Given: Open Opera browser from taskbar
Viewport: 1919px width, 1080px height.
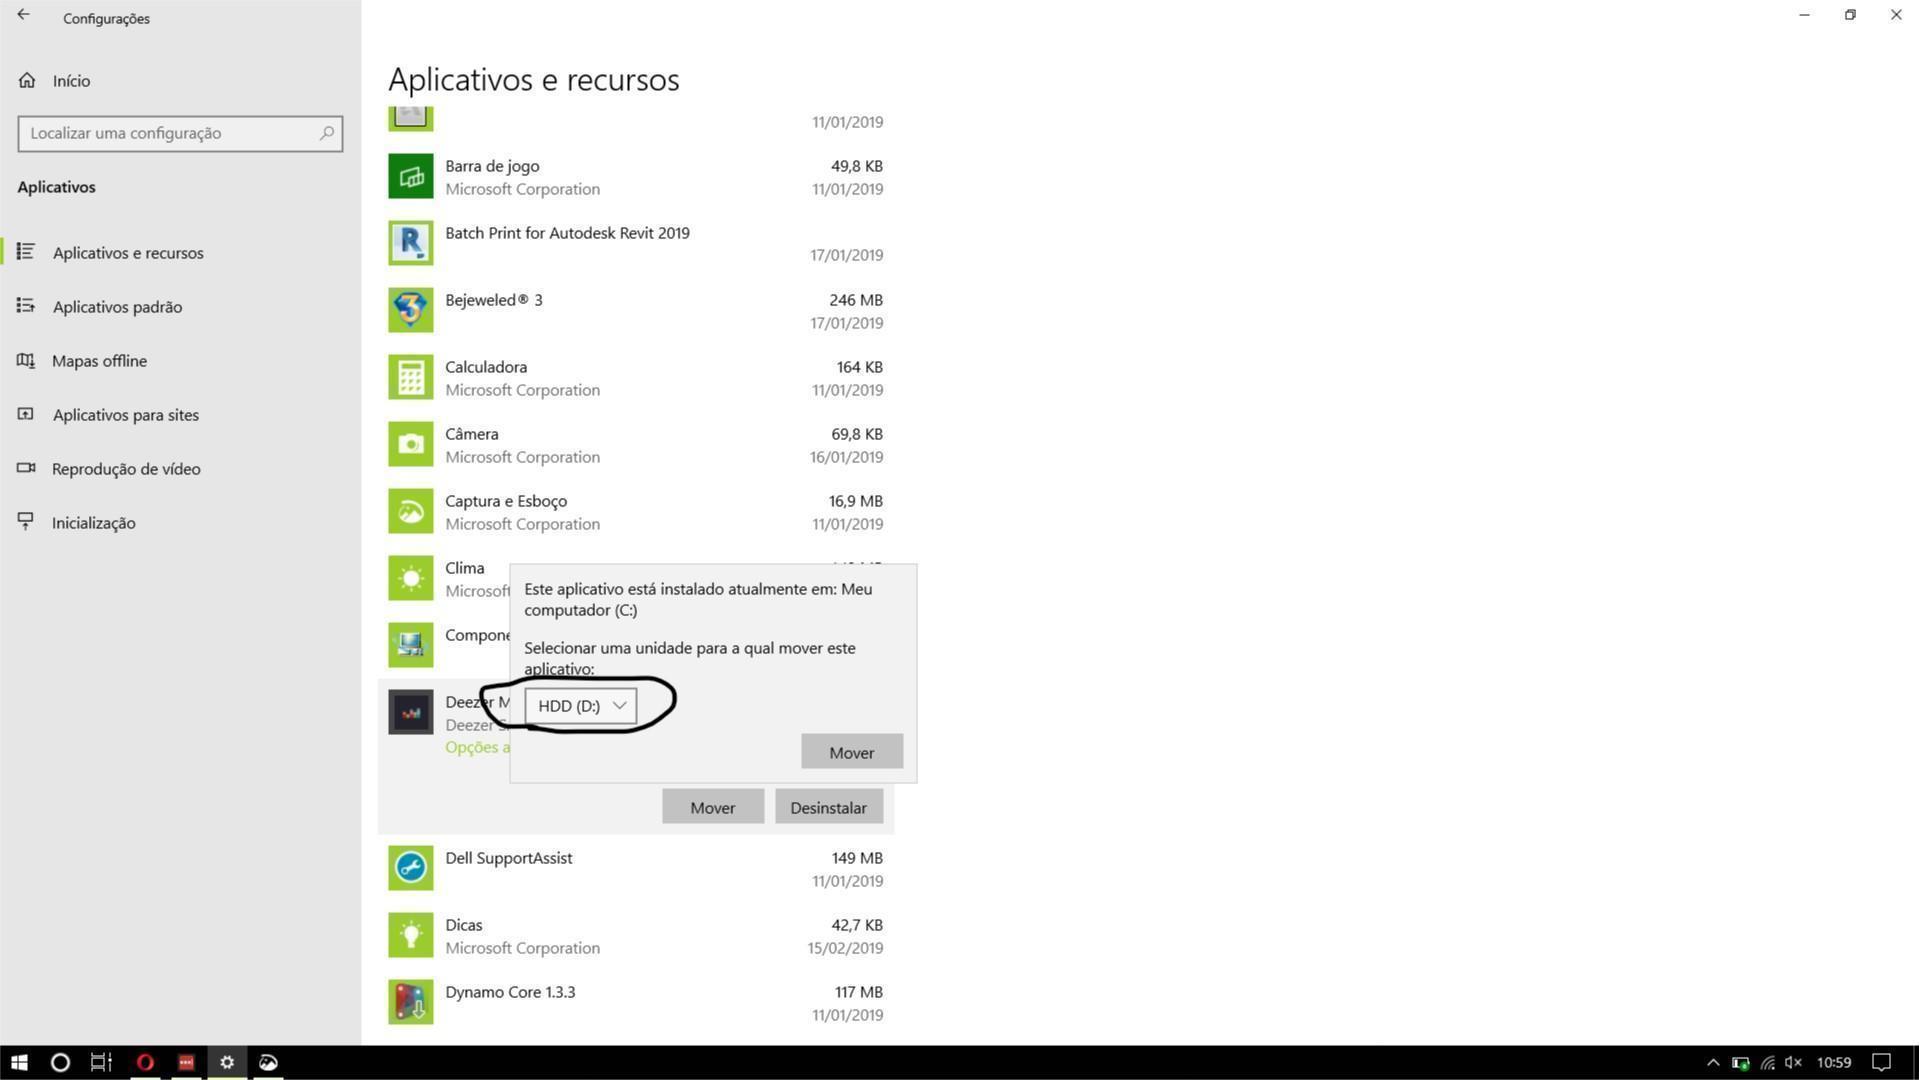Looking at the screenshot, I should coord(145,1062).
